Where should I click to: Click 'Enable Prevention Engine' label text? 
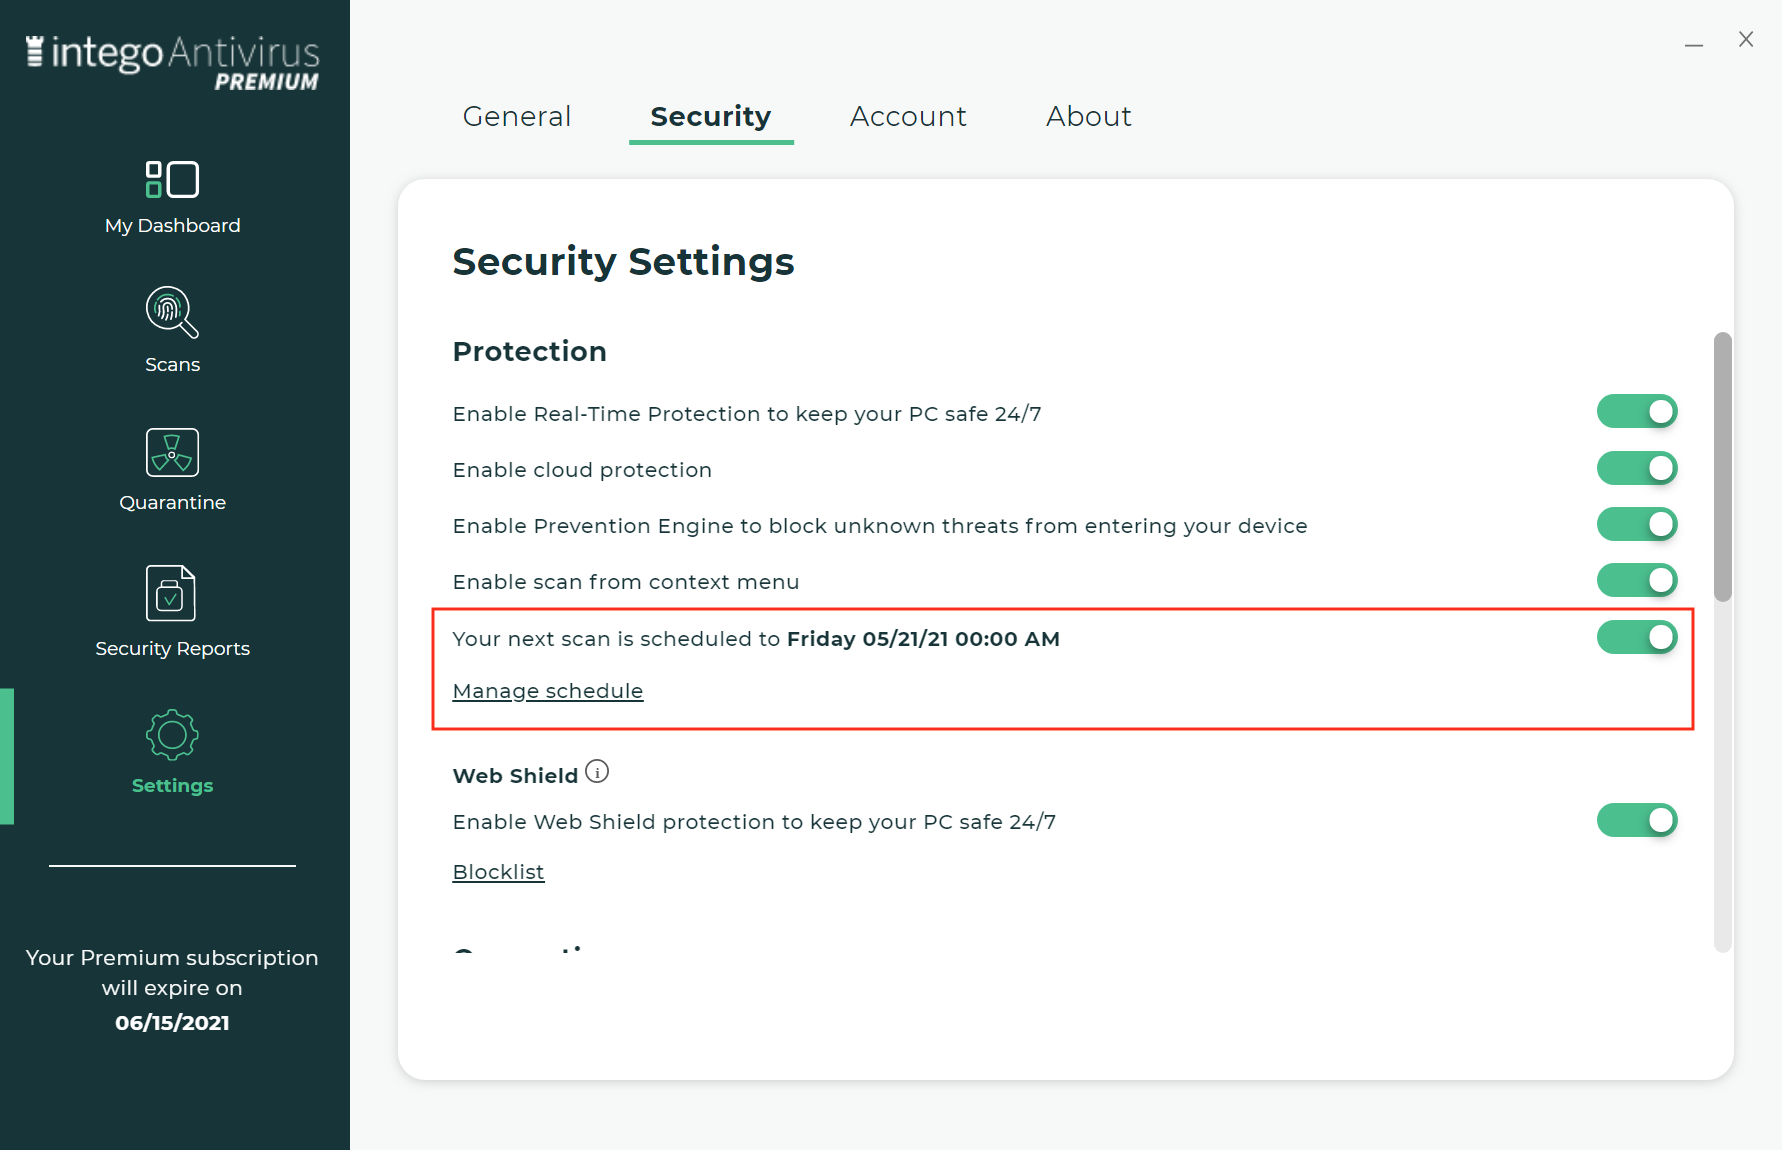click(x=880, y=526)
